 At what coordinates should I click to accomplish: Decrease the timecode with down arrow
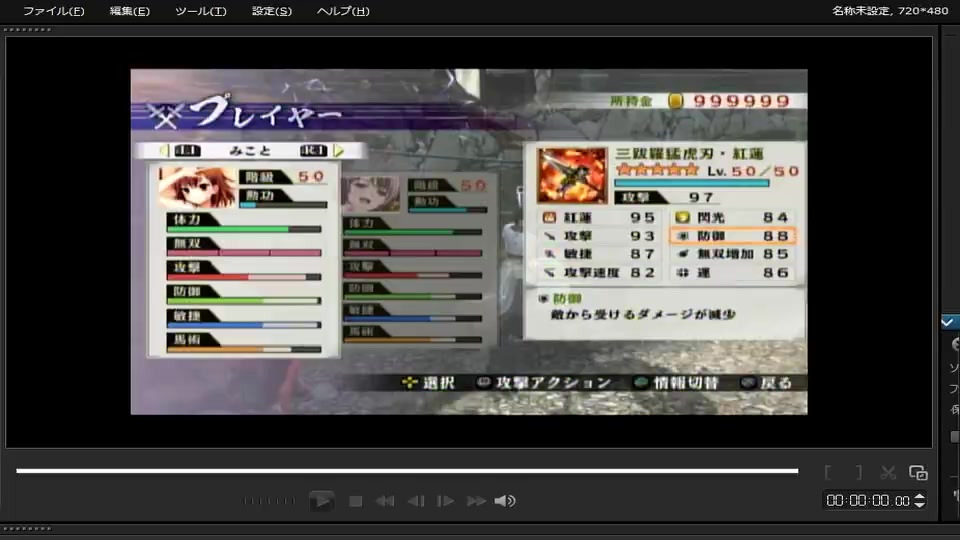pos(919,505)
